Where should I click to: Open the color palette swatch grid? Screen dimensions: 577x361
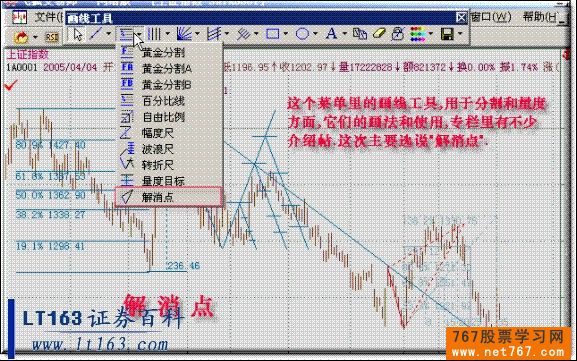418,34
